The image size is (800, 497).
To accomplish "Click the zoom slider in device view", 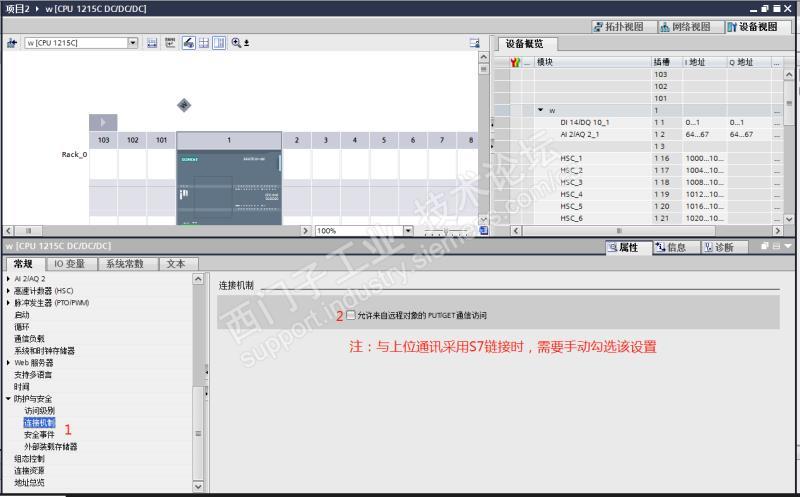I will click(x=445, y=231).
